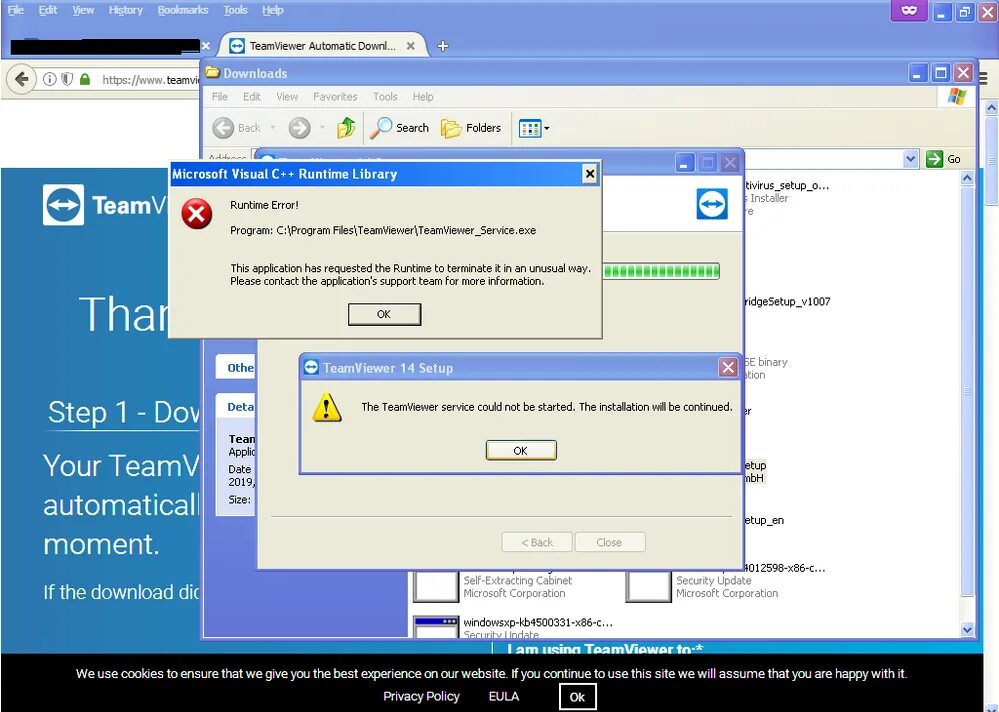Image resolution: width=999 pixels, height=712 pixels.
Task: Click the Windows flag logo in Downloads
Action: [957, 97]
